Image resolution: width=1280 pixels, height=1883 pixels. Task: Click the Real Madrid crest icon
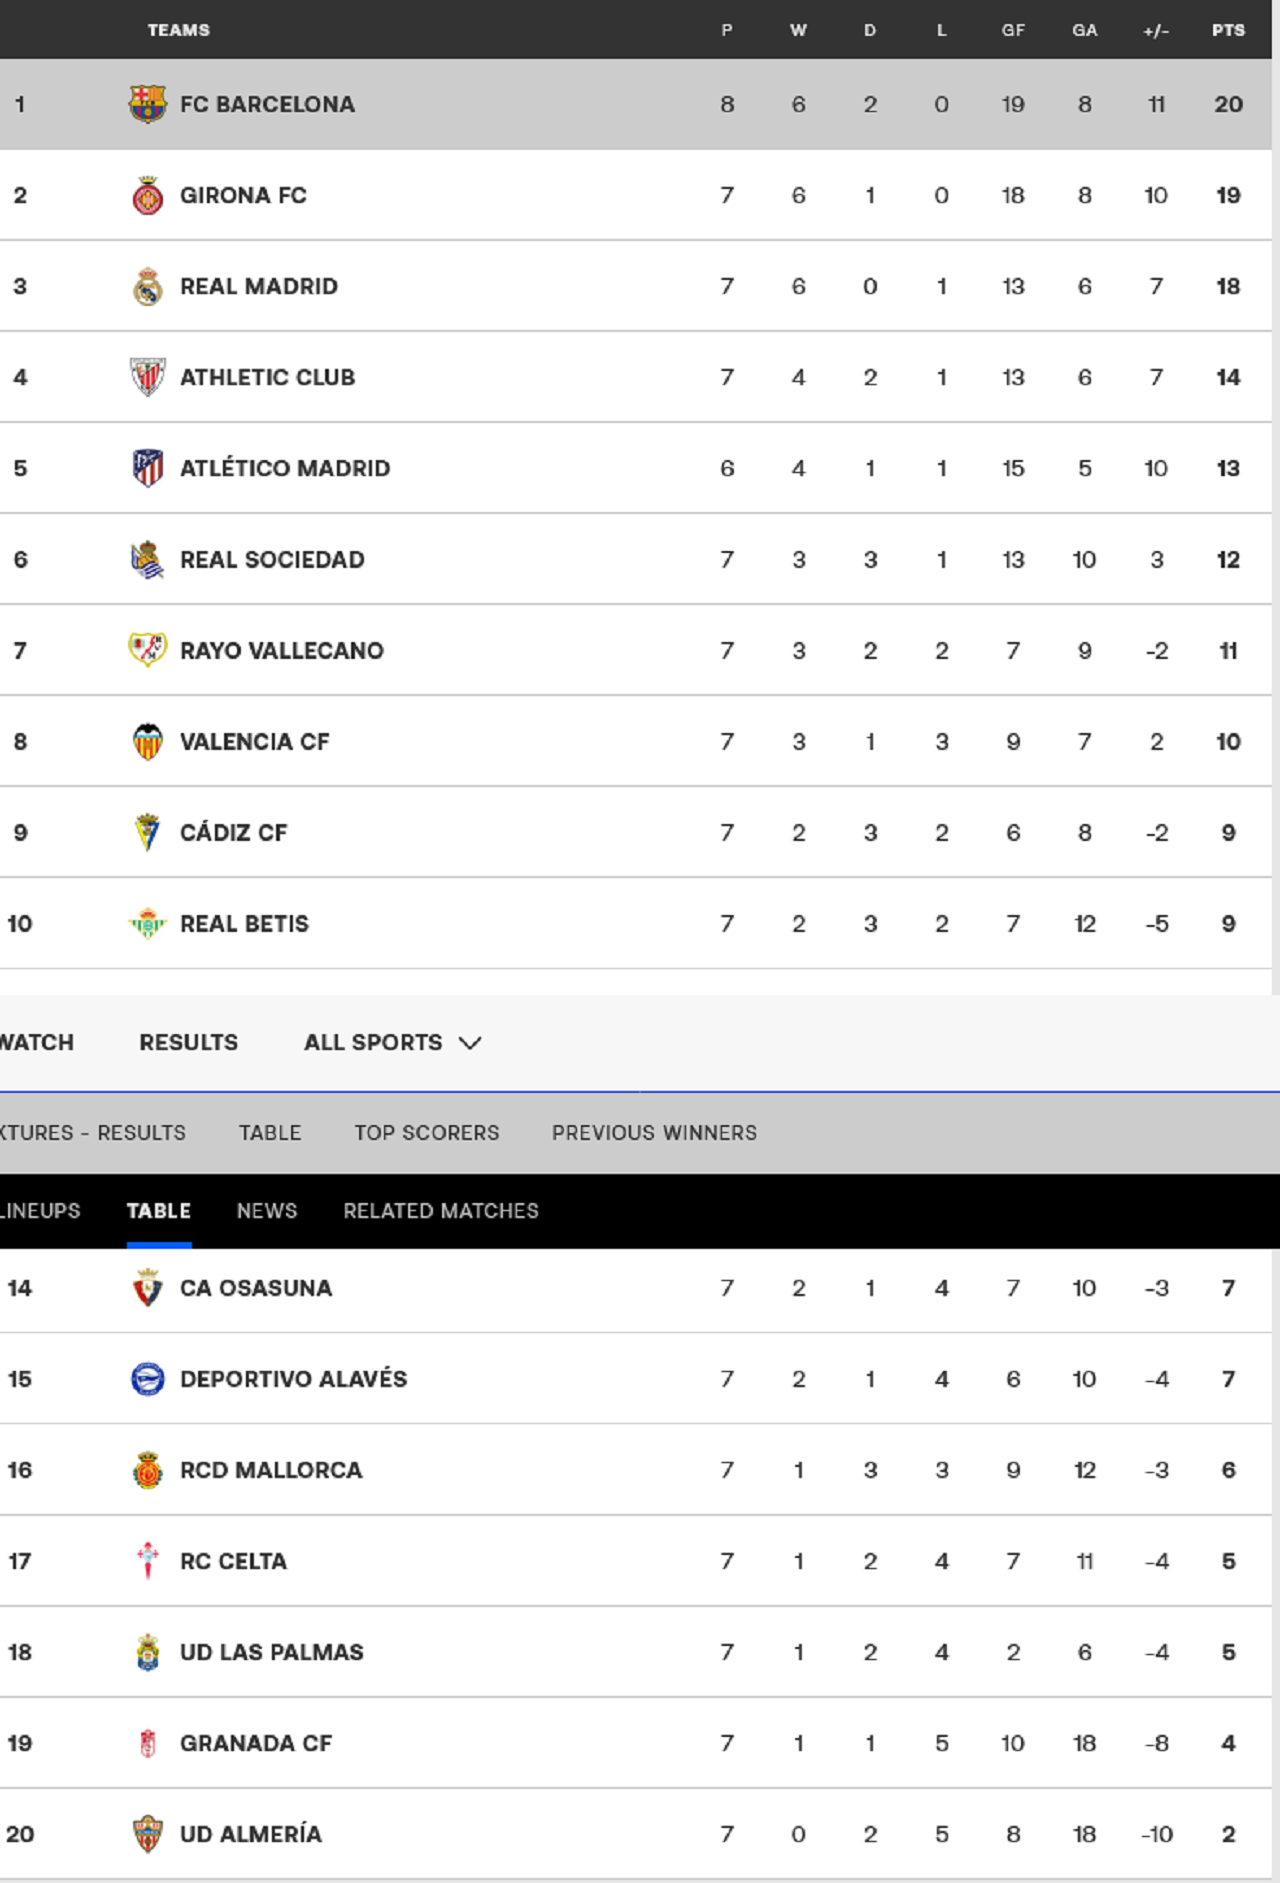point(148,287)
